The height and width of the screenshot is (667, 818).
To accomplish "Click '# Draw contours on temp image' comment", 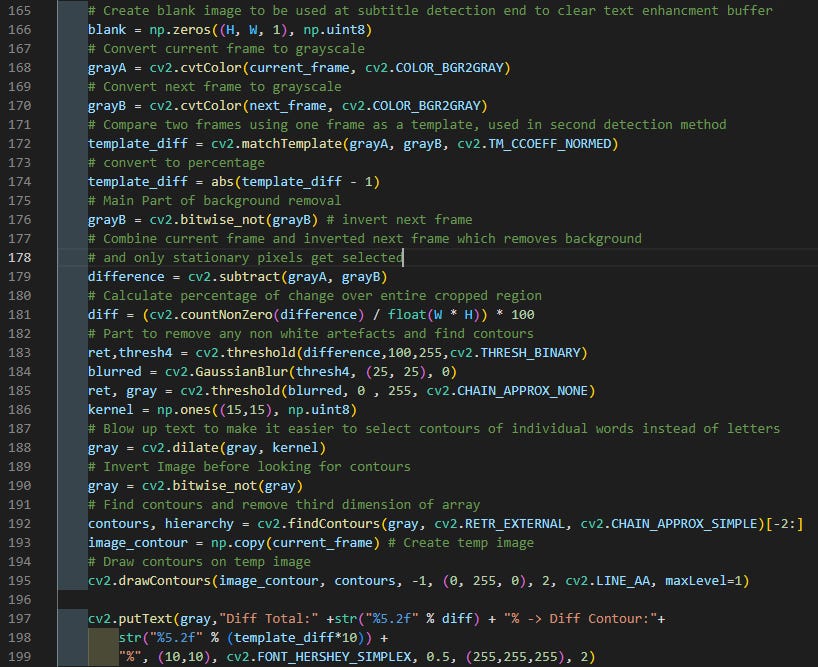I will tap(199, 562).
